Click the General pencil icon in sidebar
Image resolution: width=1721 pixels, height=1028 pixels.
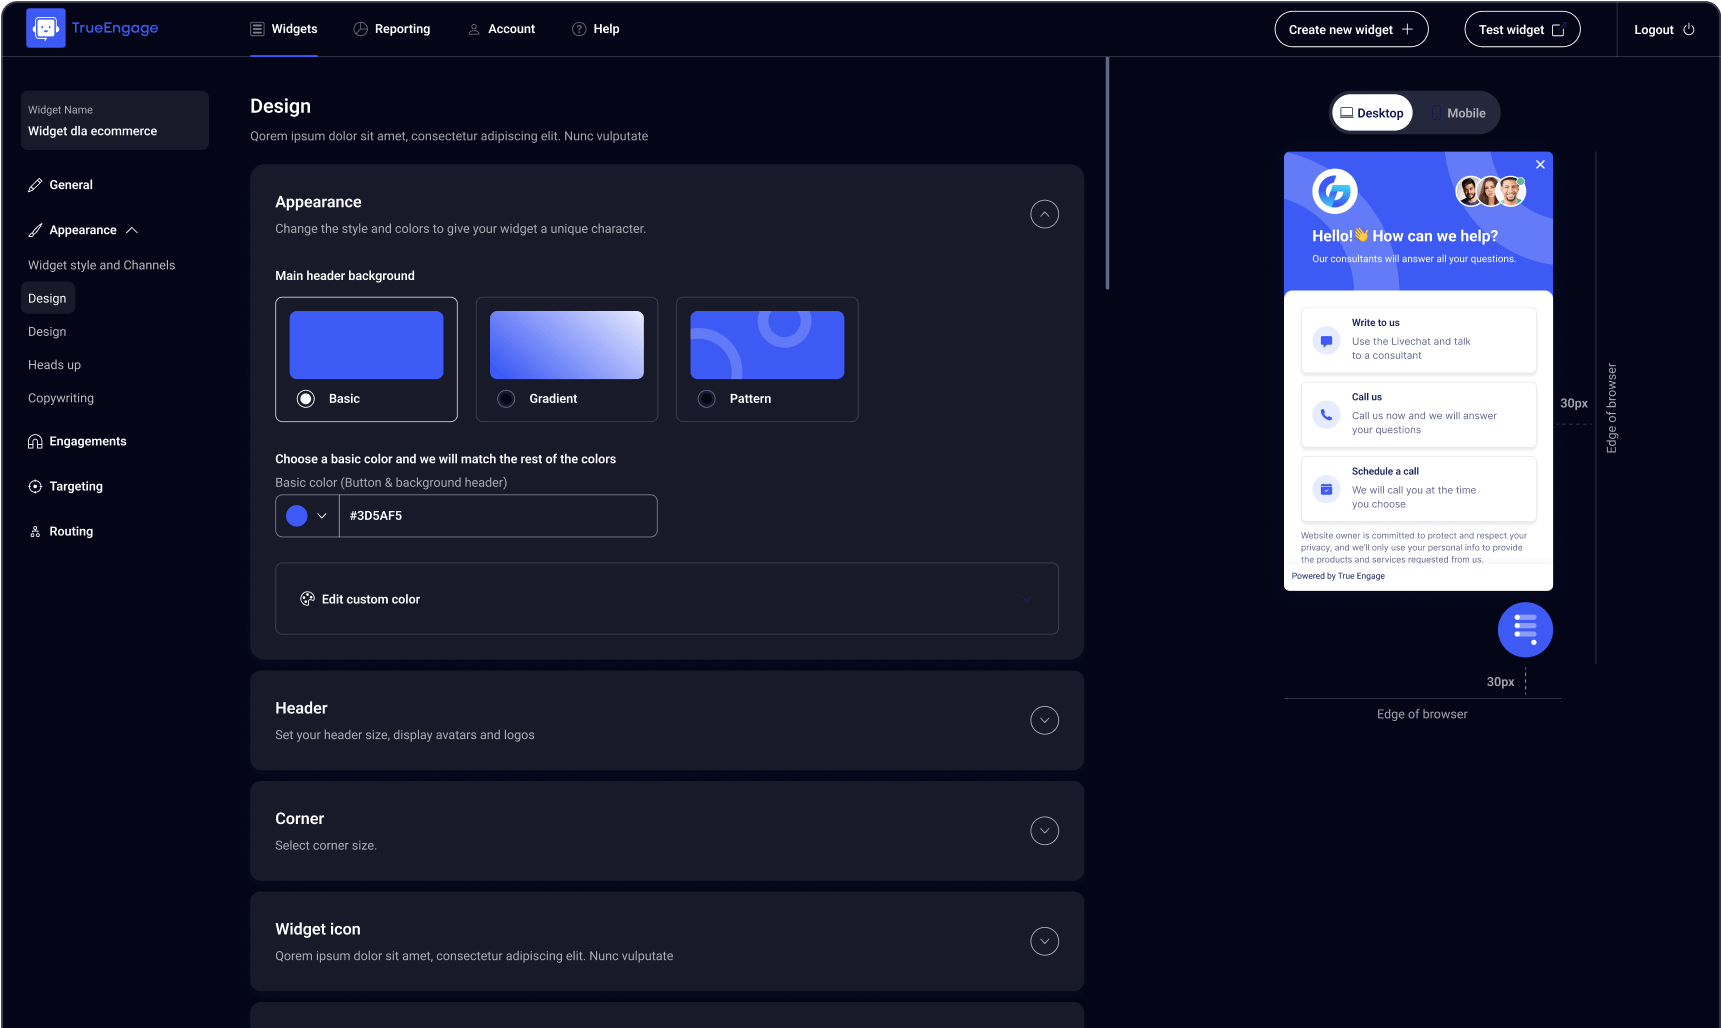35,185
